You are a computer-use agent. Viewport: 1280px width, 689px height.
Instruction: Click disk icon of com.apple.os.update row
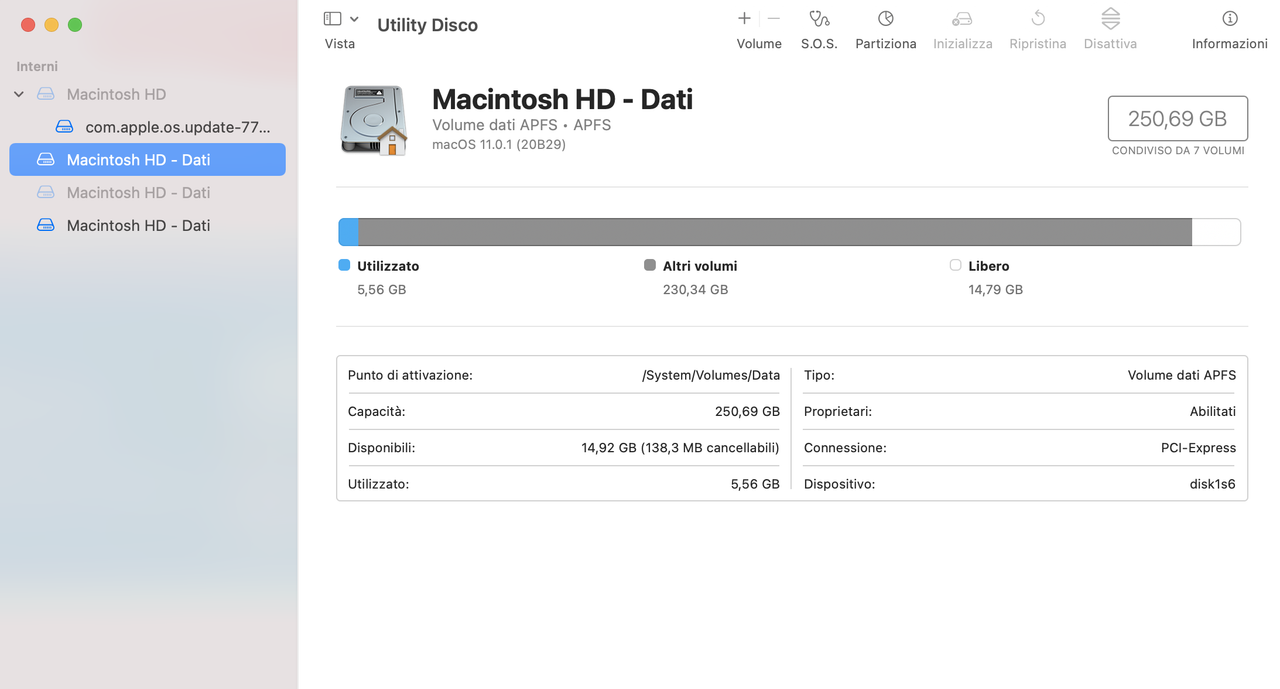click(65, 127)
